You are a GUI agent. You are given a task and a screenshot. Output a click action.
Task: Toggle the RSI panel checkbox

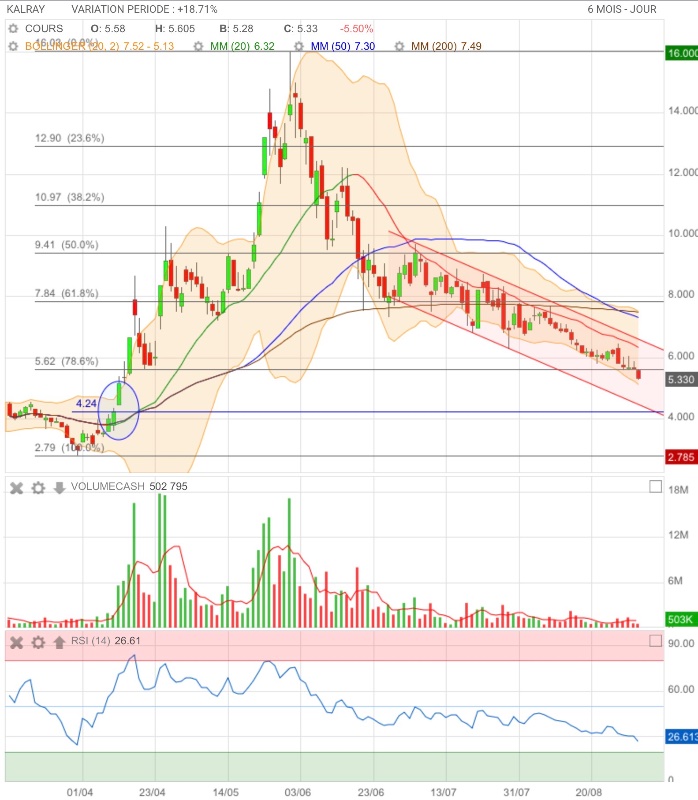pyautogui.click(x=656, y=641)
